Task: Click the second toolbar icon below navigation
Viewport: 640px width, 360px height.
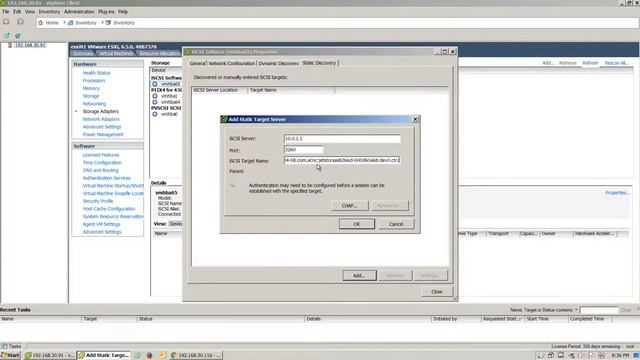Action: point(18,36)
